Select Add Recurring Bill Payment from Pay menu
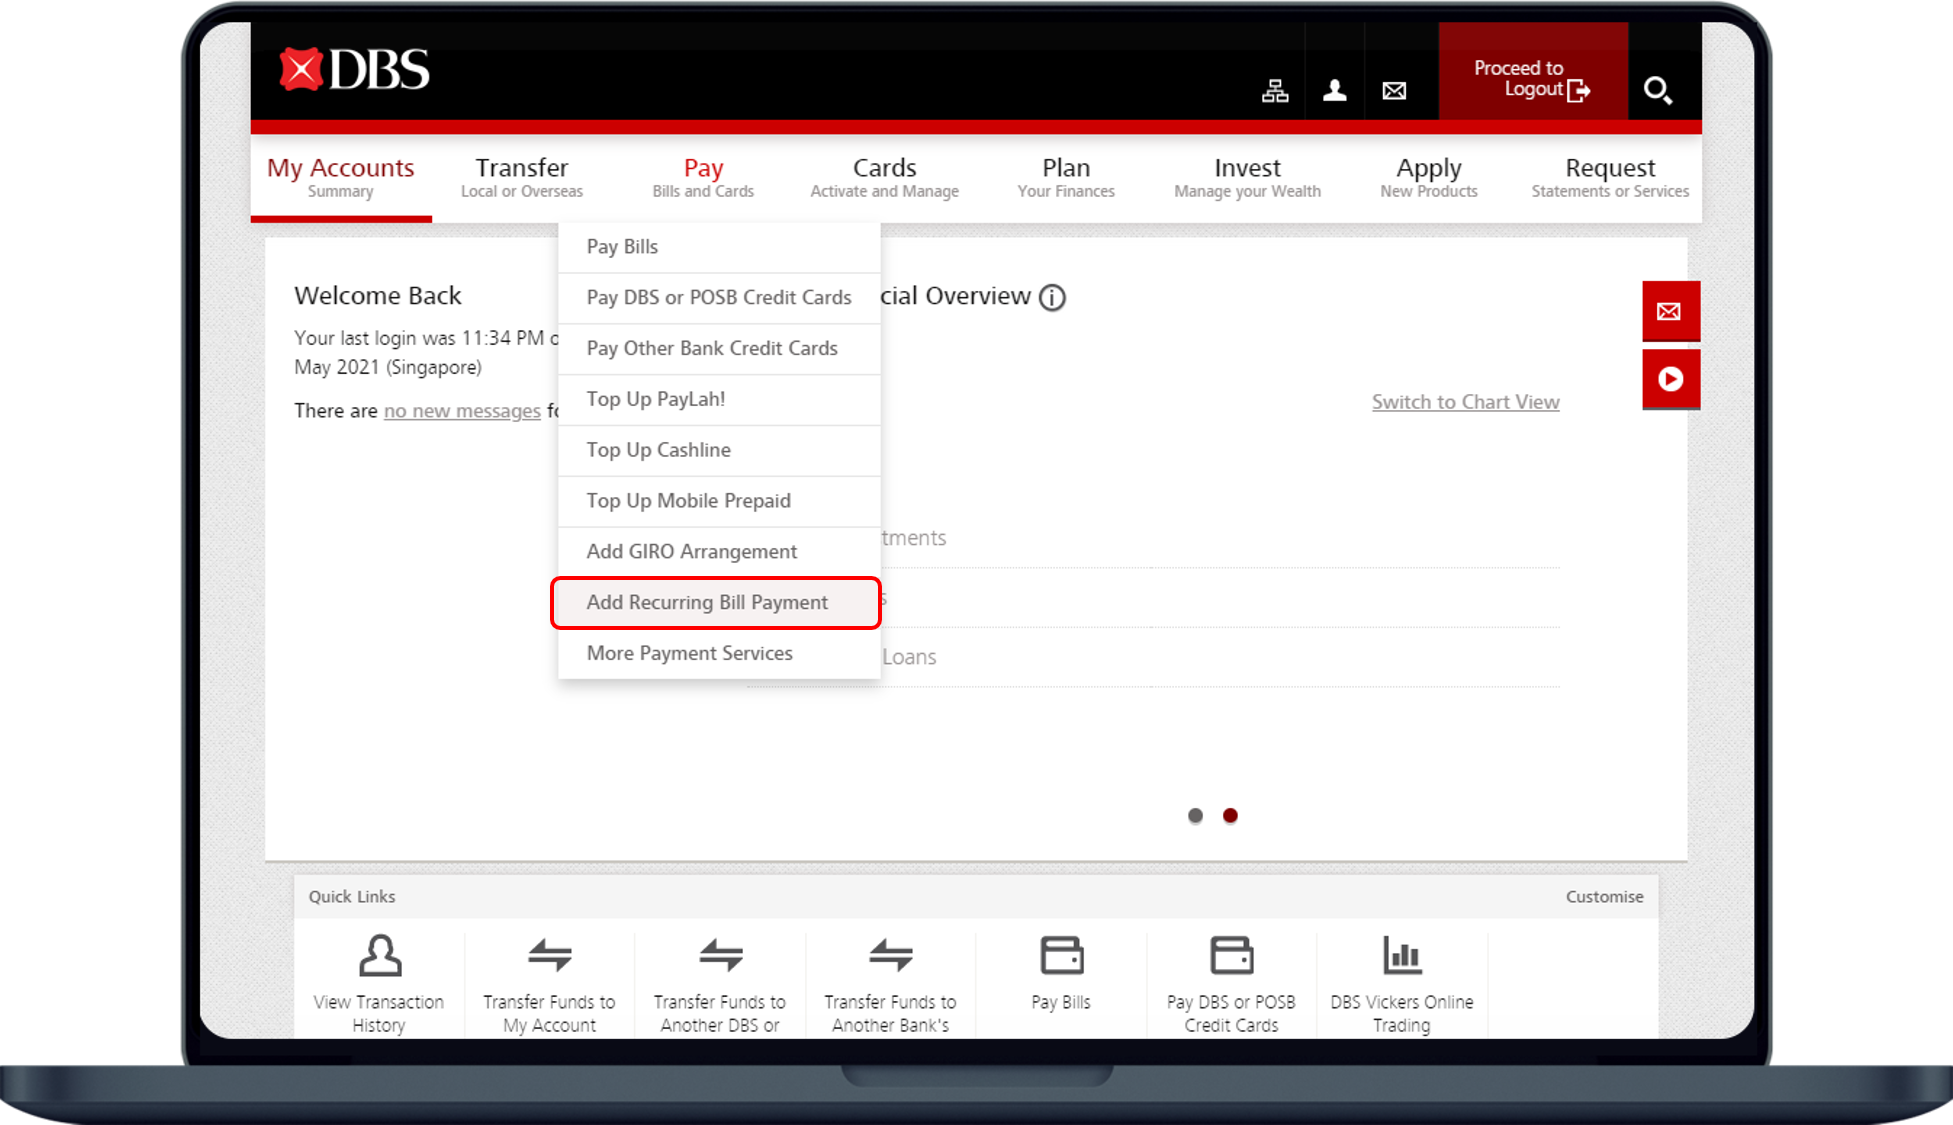 coord(707,602)
